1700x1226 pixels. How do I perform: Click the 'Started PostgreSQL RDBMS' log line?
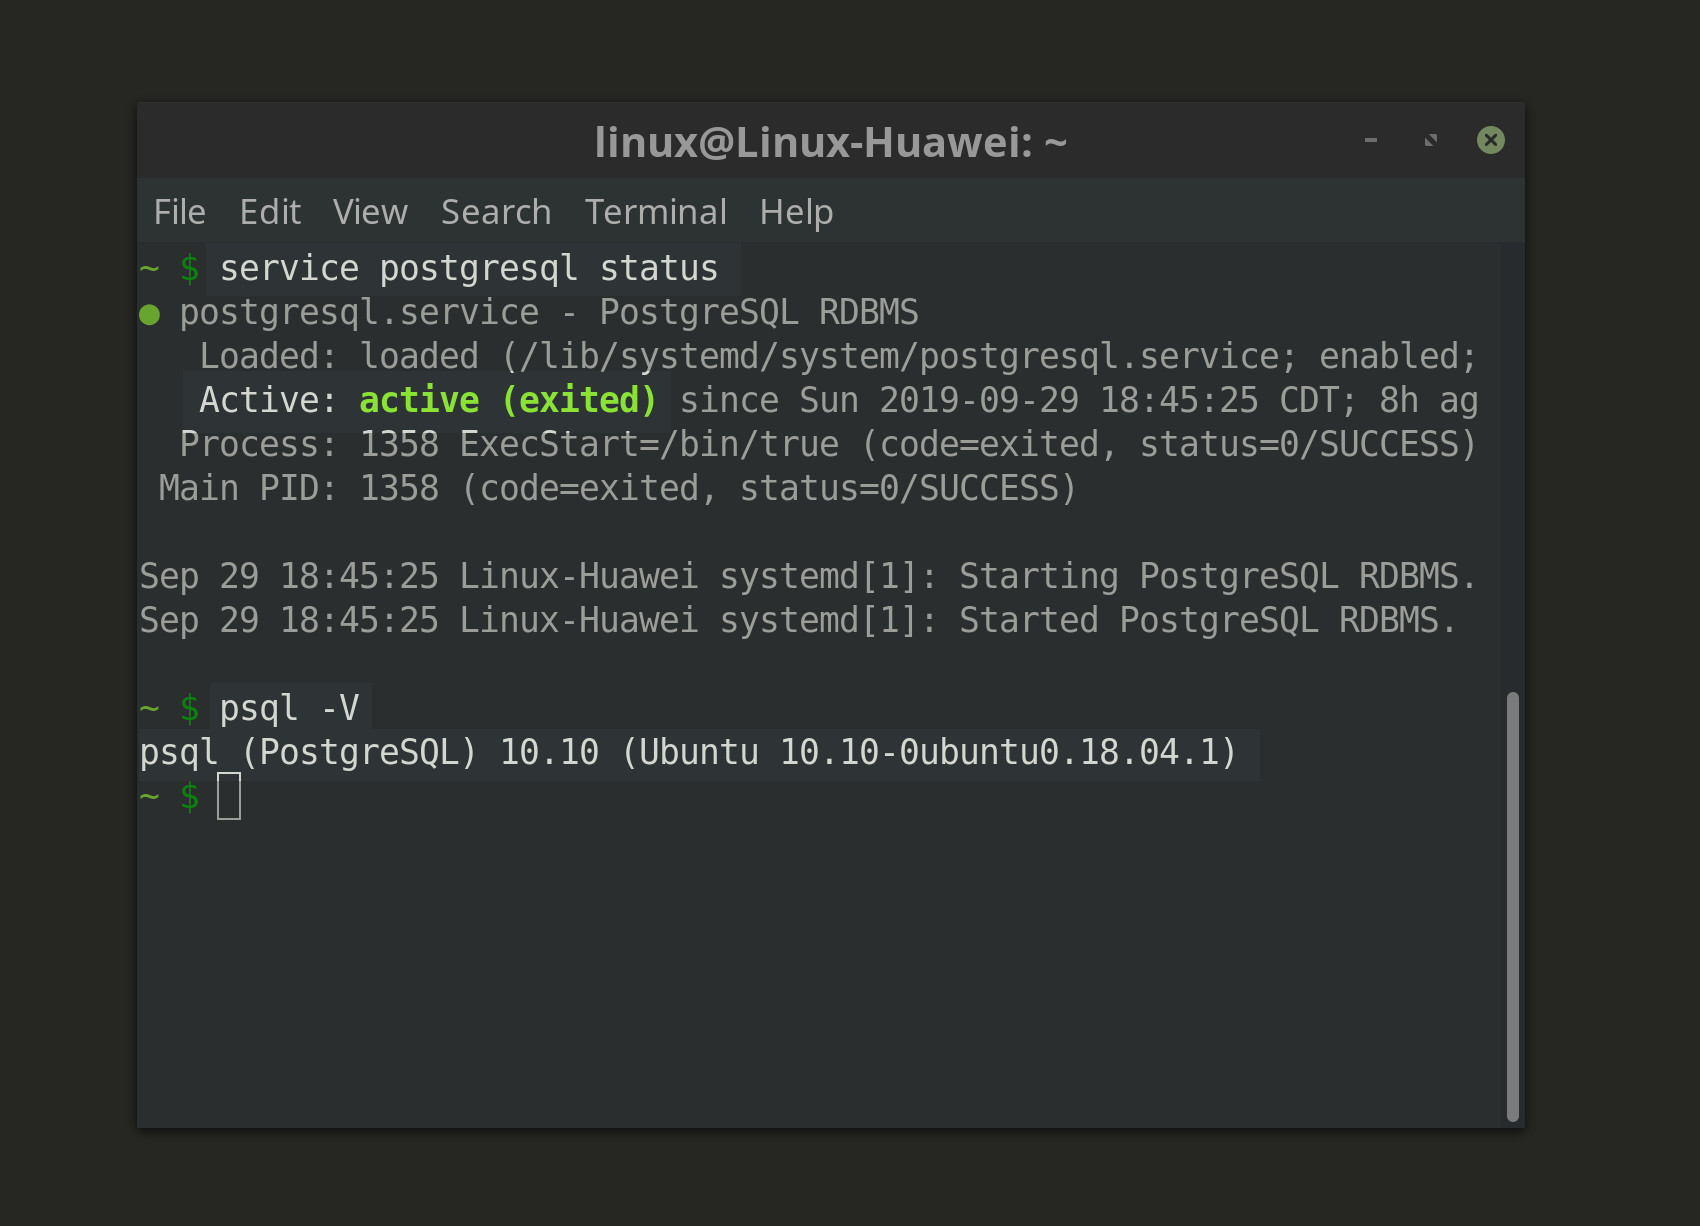coord(795,619)
